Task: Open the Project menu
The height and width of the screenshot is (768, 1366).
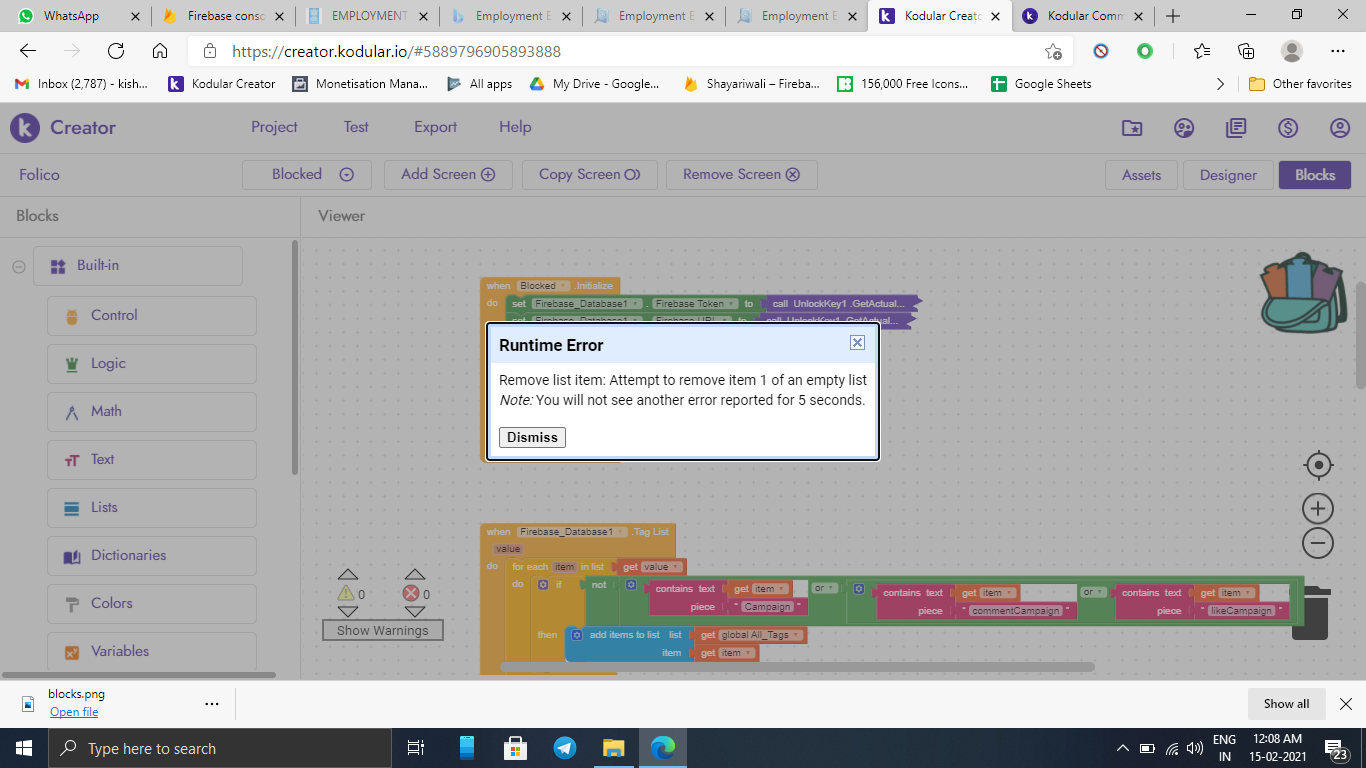Action: (274, 127)
